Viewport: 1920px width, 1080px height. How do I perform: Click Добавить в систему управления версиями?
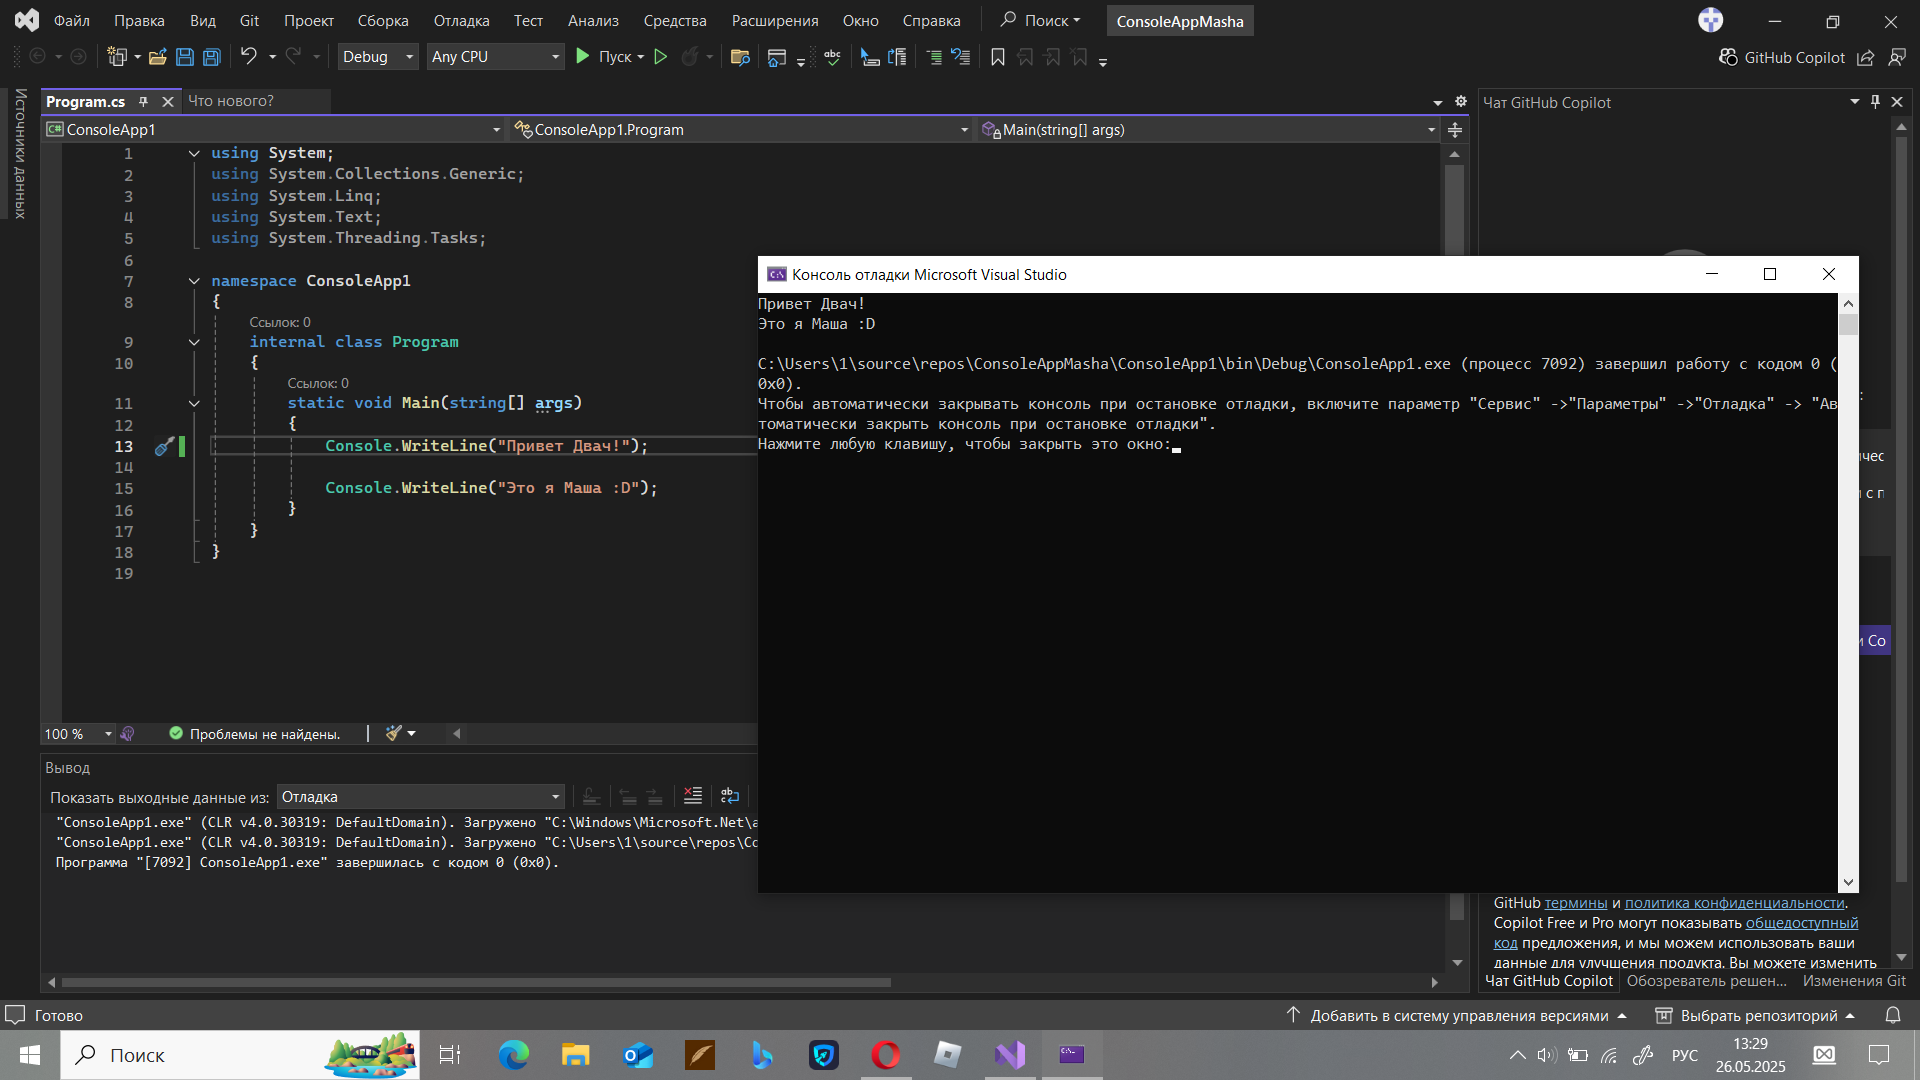(x=1458, y=1015)
